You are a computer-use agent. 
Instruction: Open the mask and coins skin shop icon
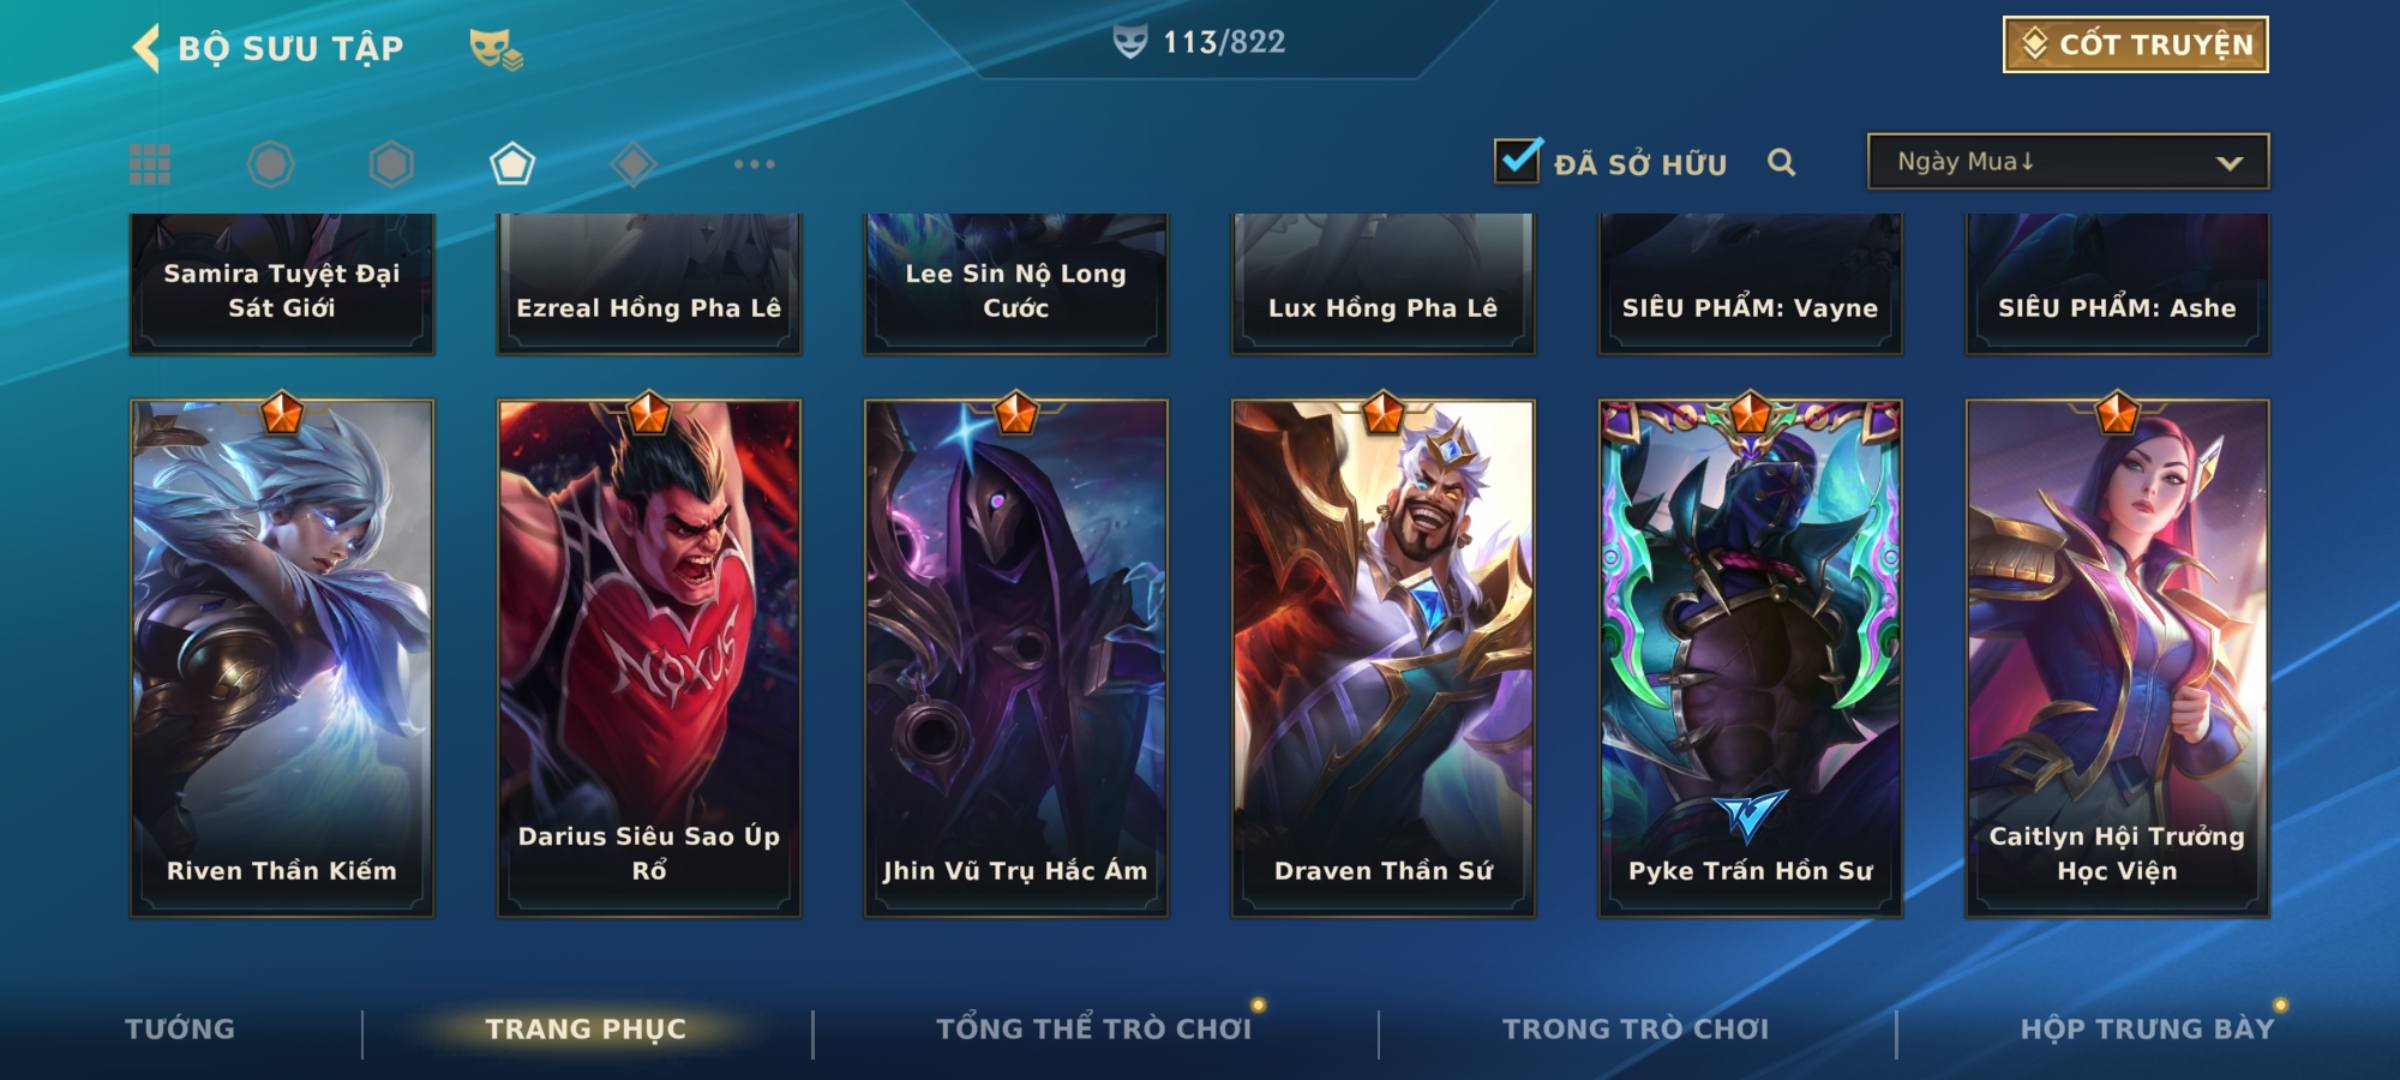coord(496,49)
